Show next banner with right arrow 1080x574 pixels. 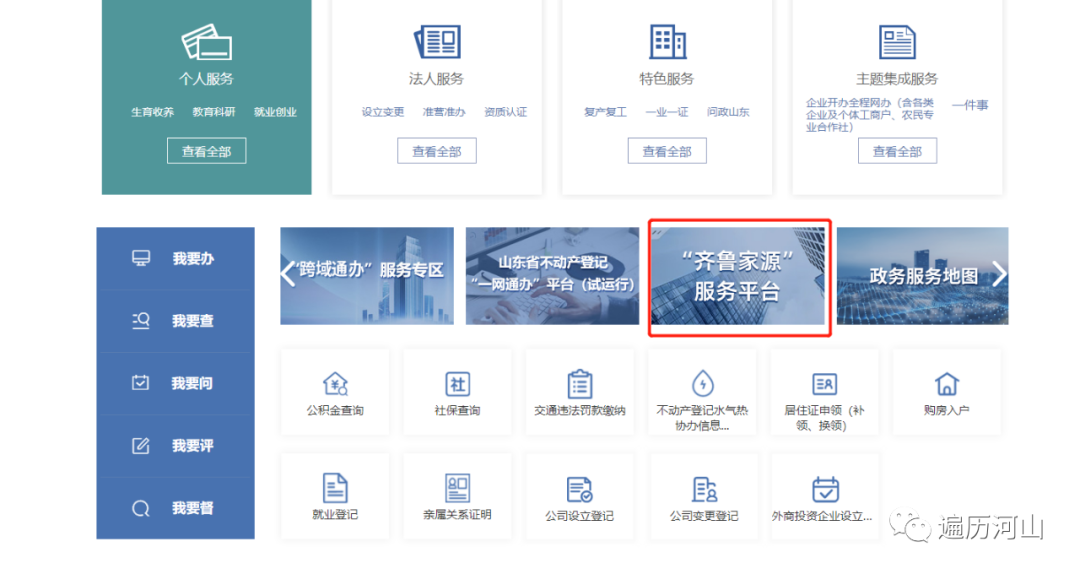pyautogui.click(x=999, y=274)
